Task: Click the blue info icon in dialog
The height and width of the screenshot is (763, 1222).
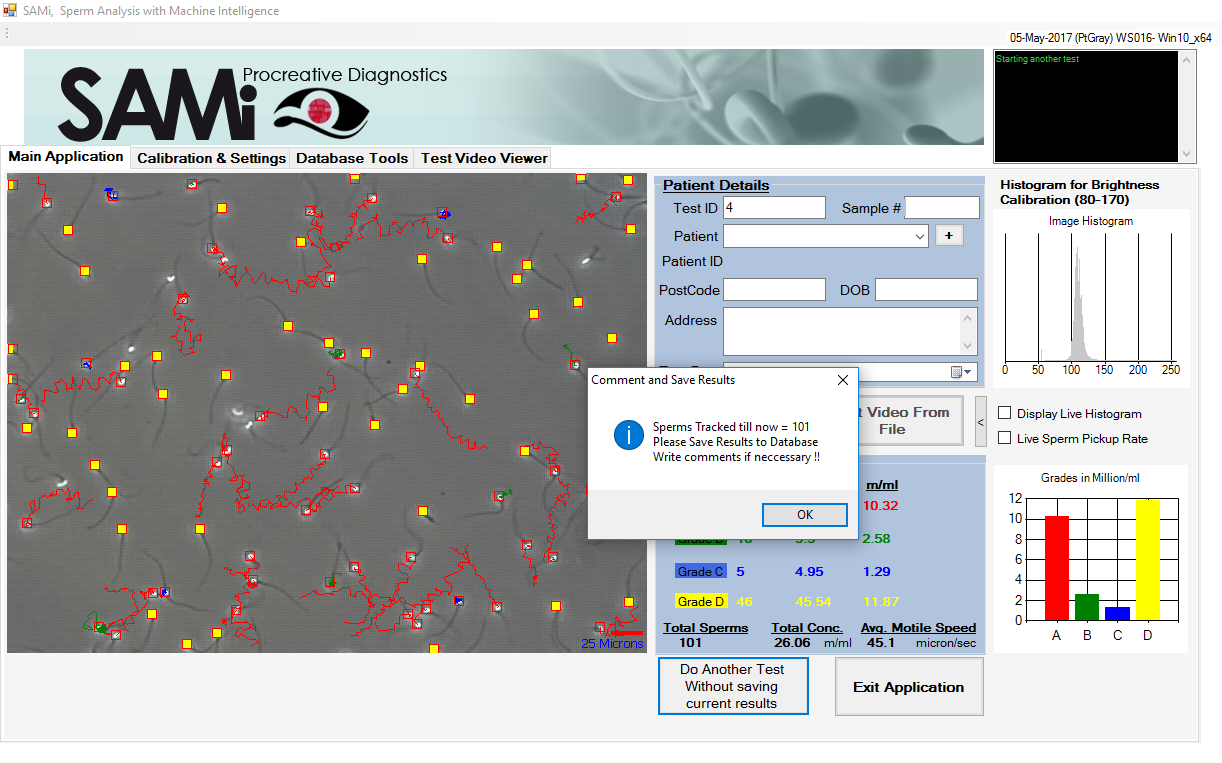Action: (x=629, y=435)
